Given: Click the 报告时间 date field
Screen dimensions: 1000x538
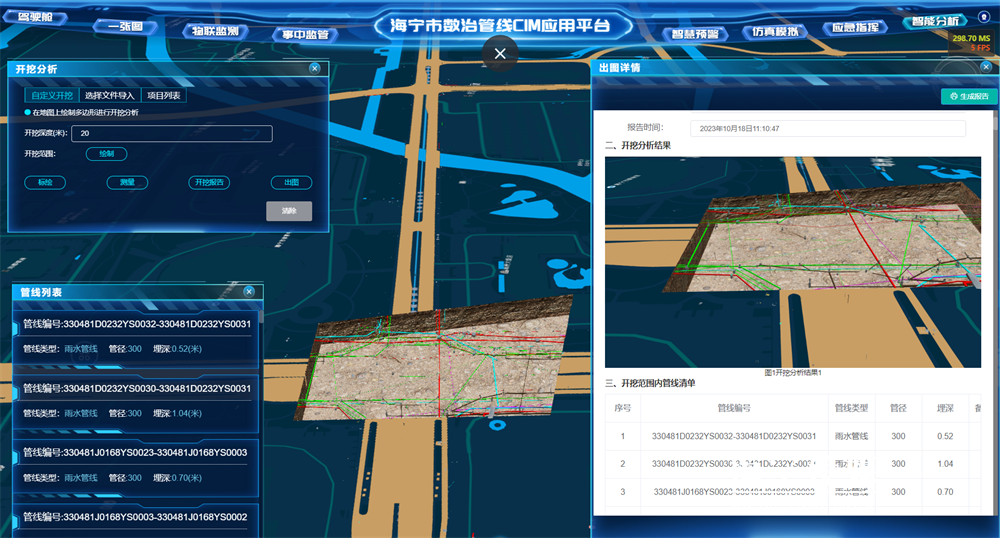Looking at the screenshot, I should (828, 128).
